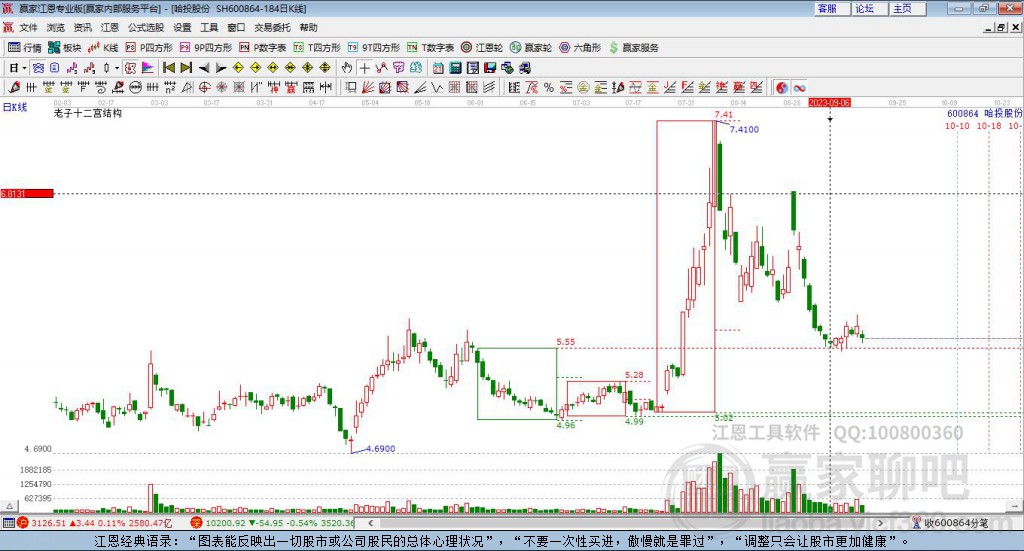Click the 老子十二宫结构 label

[x=88, y=113]
